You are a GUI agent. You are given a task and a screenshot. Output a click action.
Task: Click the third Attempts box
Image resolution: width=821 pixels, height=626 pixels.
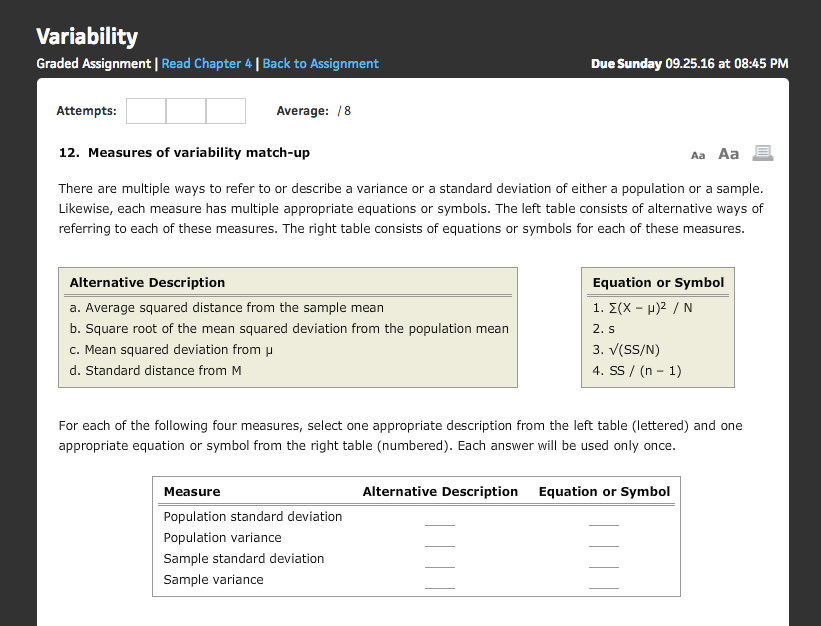click(x=225, y=111)
